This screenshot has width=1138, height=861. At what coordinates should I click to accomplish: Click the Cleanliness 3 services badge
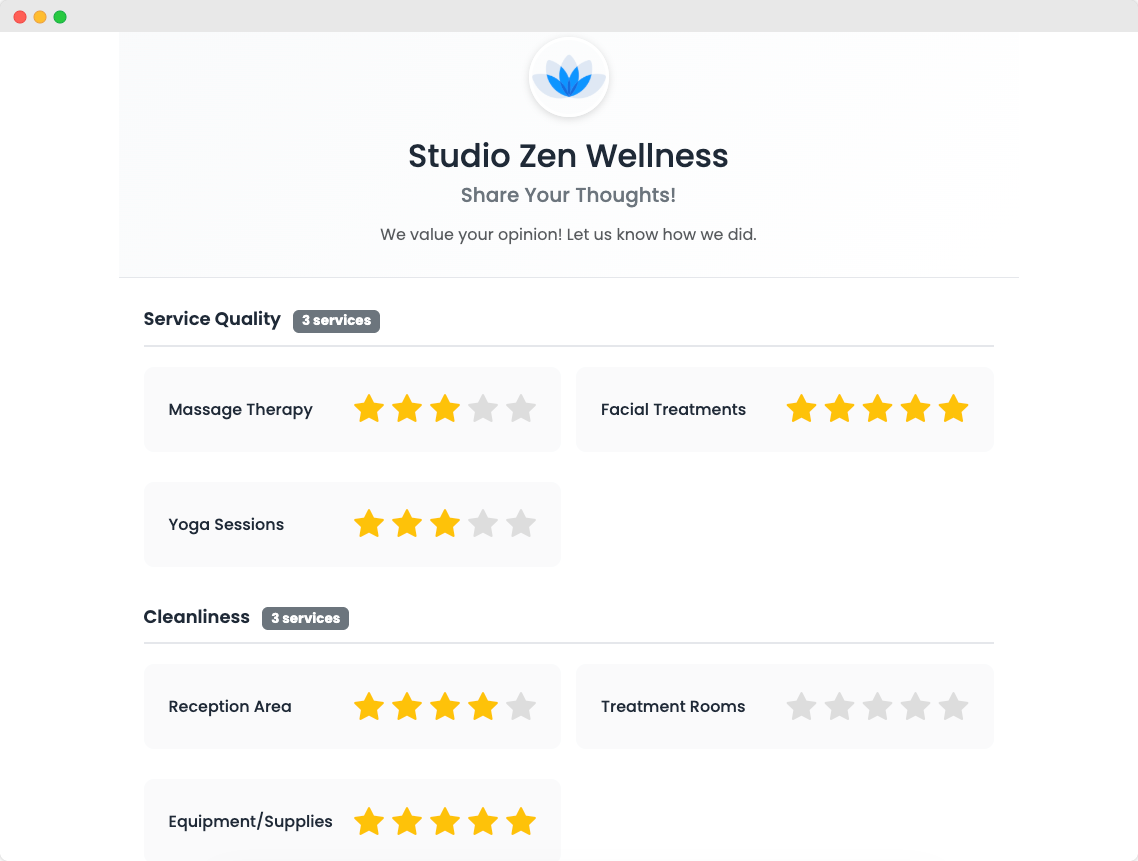[305, 619]
